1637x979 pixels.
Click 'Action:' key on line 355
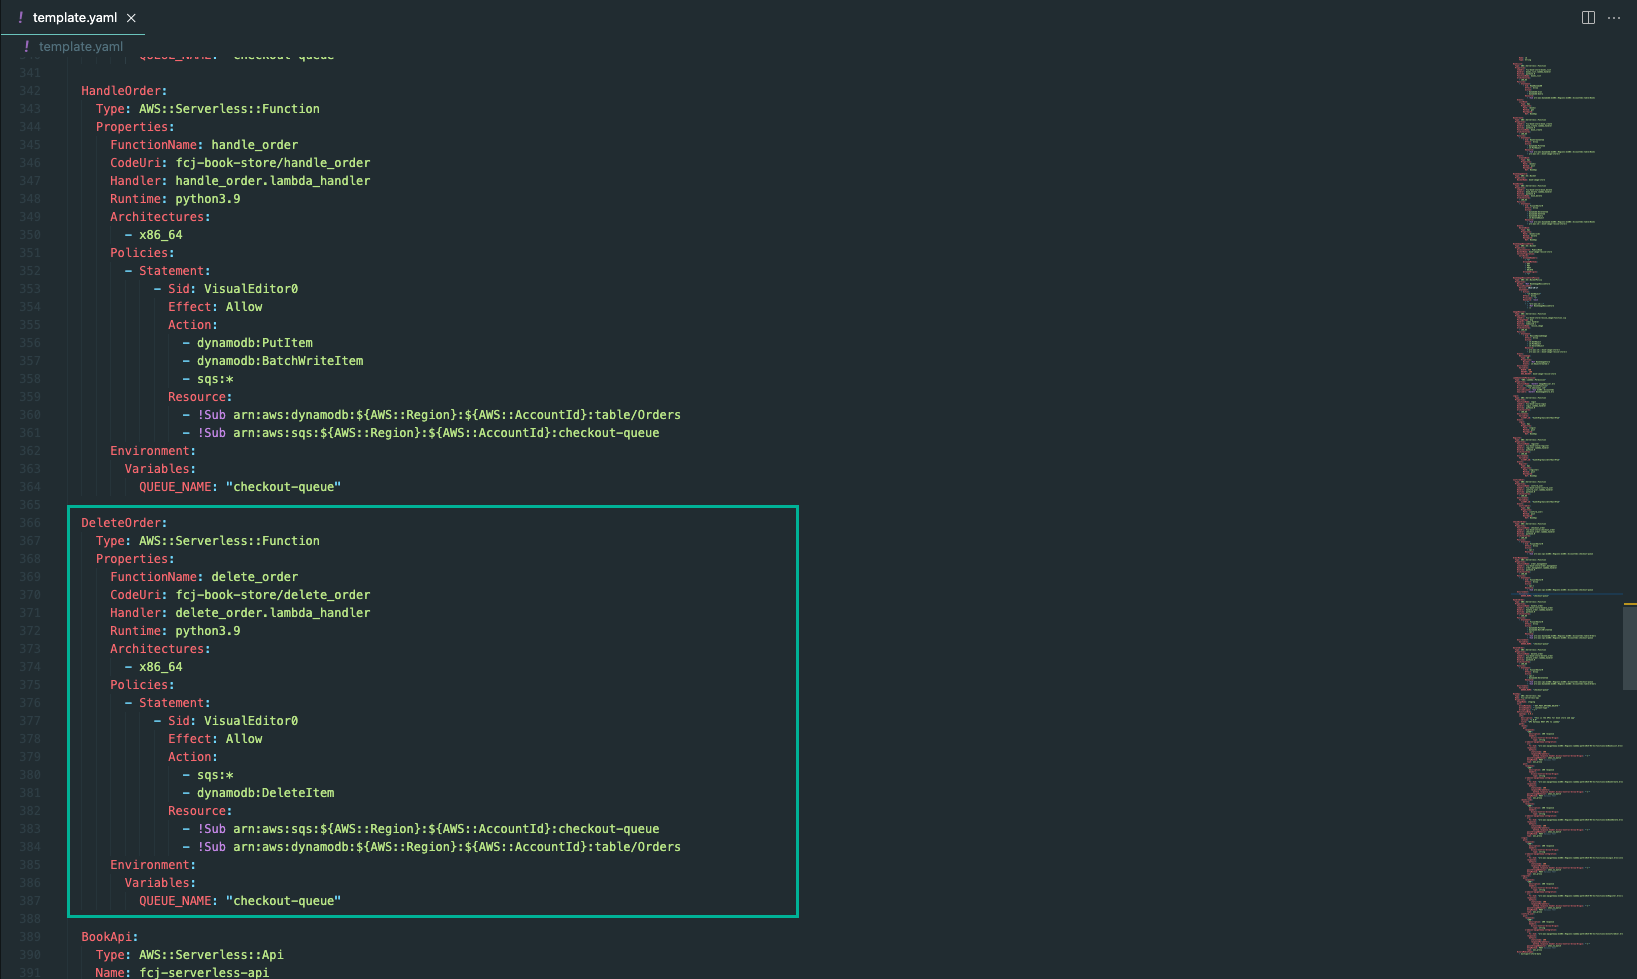pos(193,325)
